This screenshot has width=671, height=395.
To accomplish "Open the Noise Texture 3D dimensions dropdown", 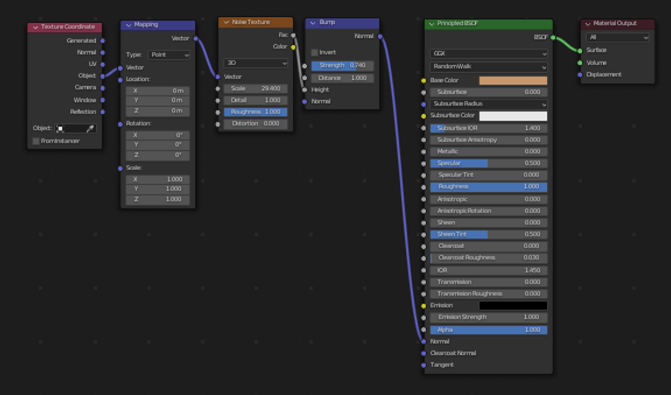I will [x=255, y=63].
